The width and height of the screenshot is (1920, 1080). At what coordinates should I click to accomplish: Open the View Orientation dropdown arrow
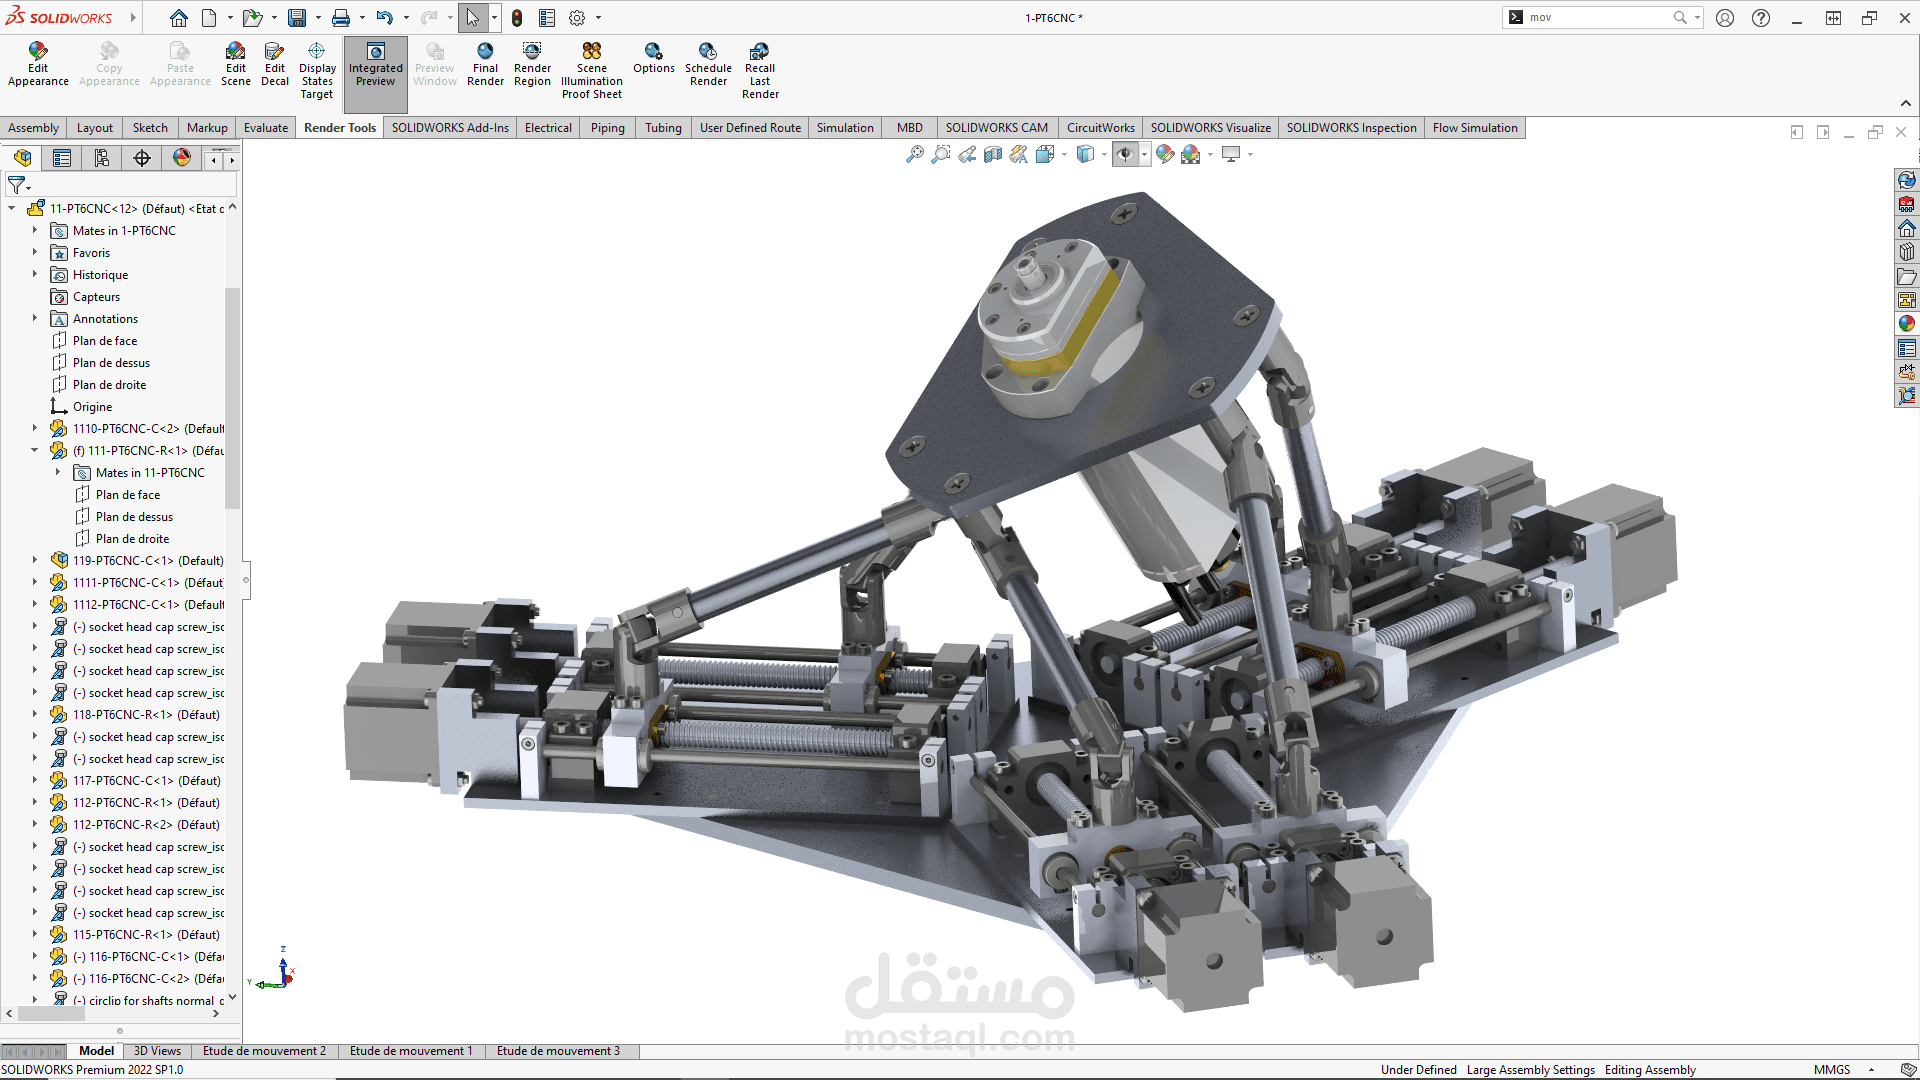click(x=1104, y=155)
